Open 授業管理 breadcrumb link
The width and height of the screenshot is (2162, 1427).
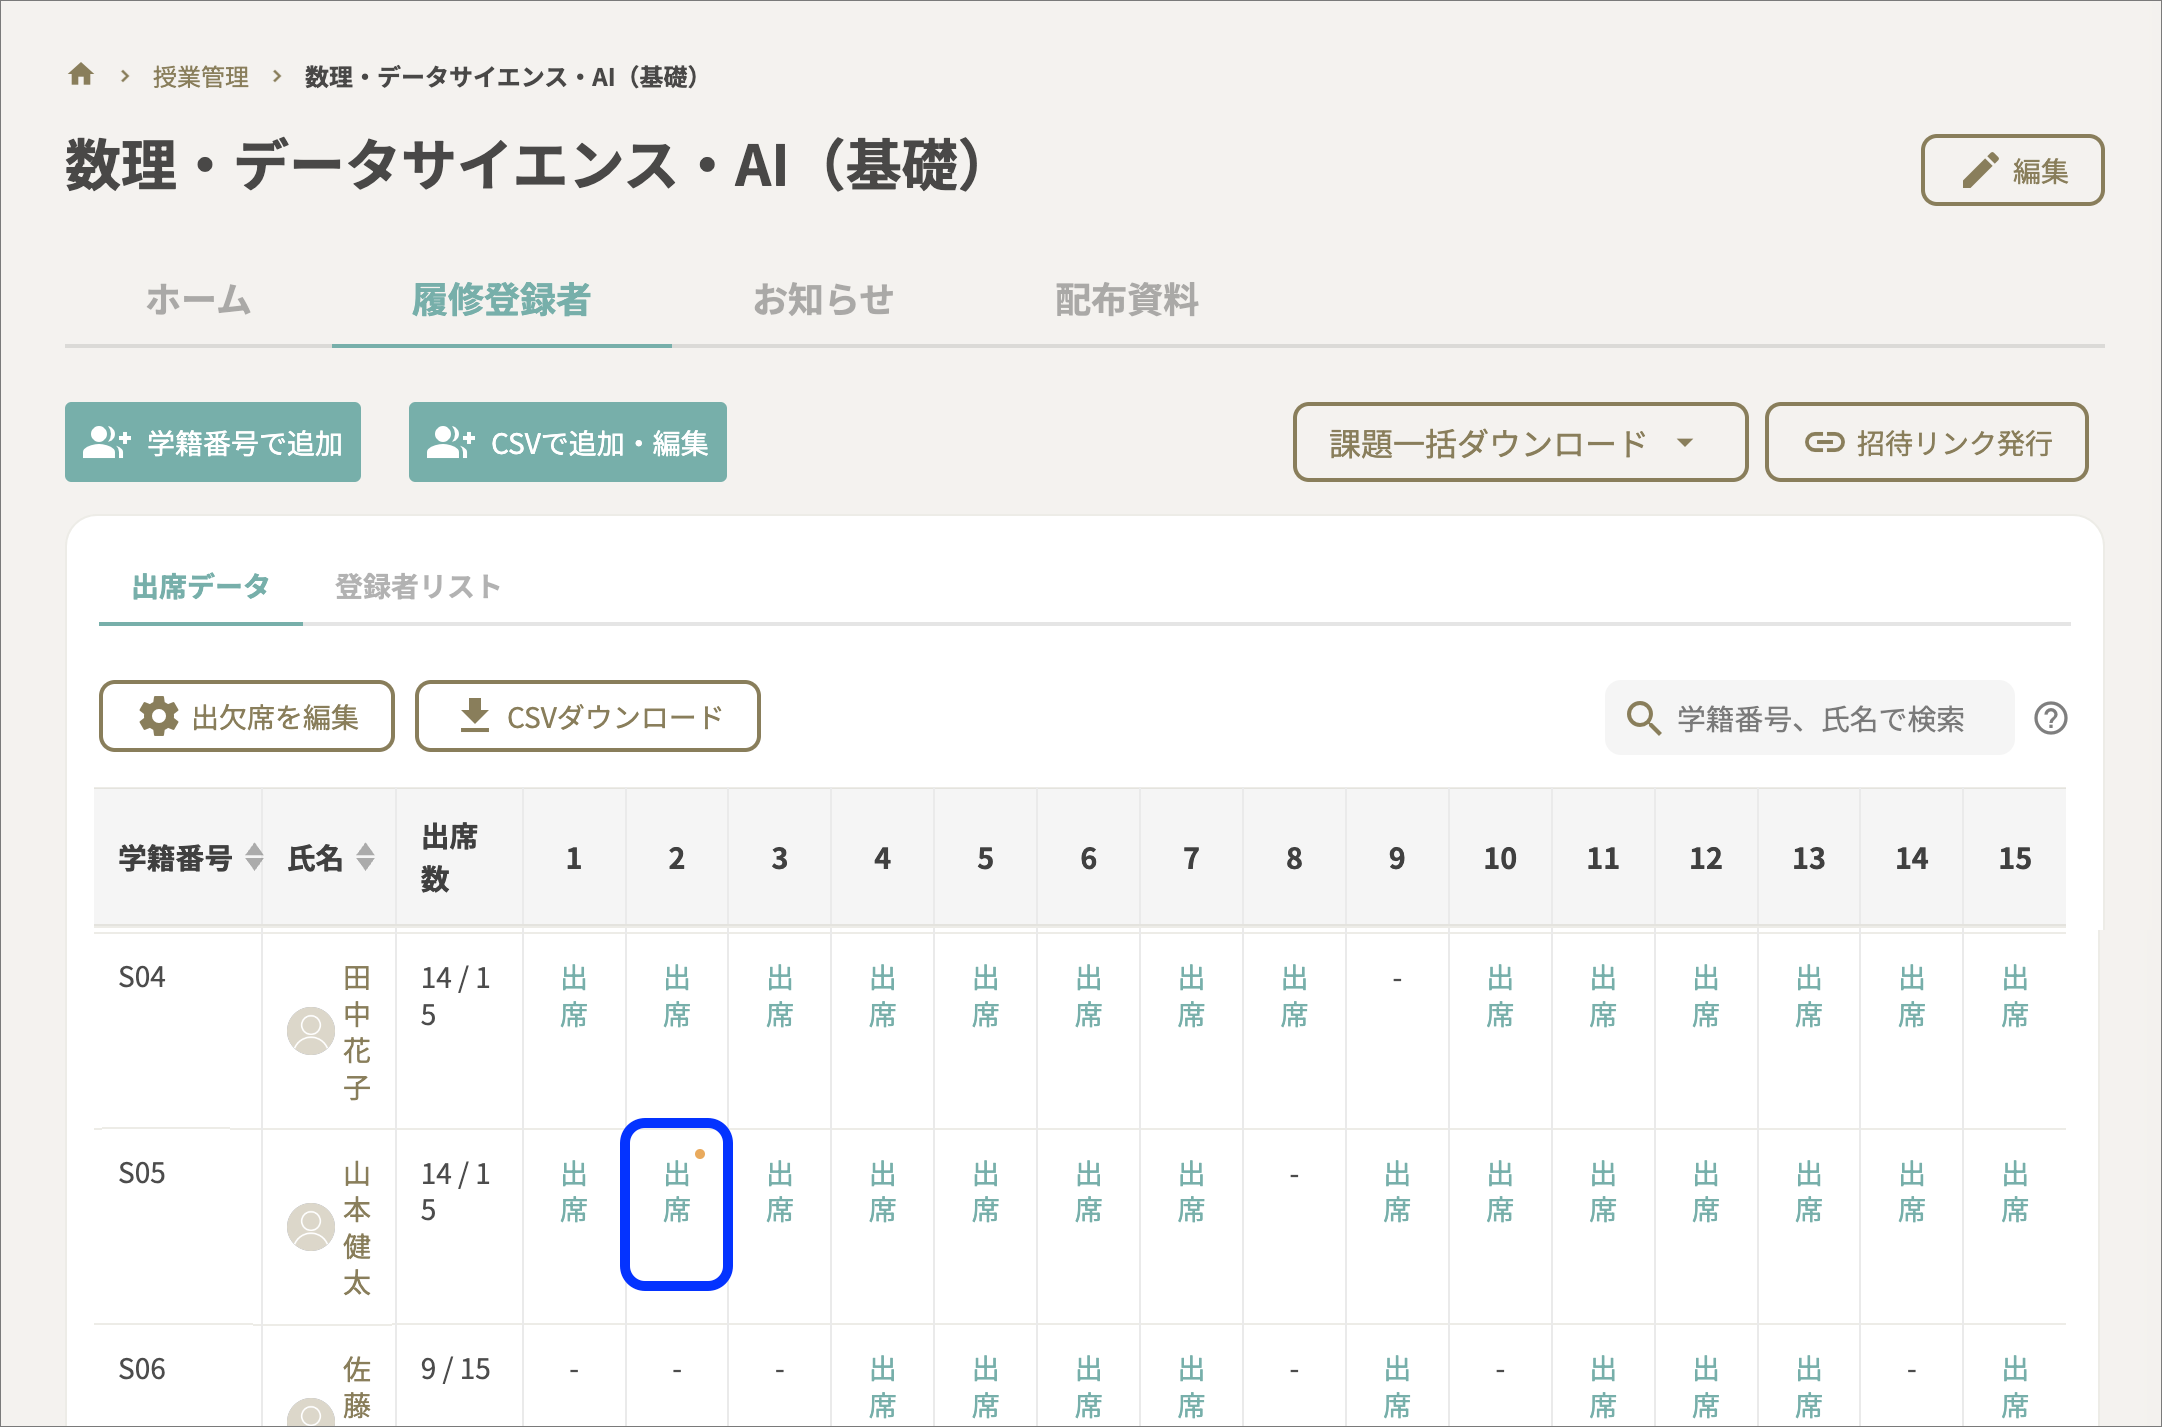tap(200, 77)
